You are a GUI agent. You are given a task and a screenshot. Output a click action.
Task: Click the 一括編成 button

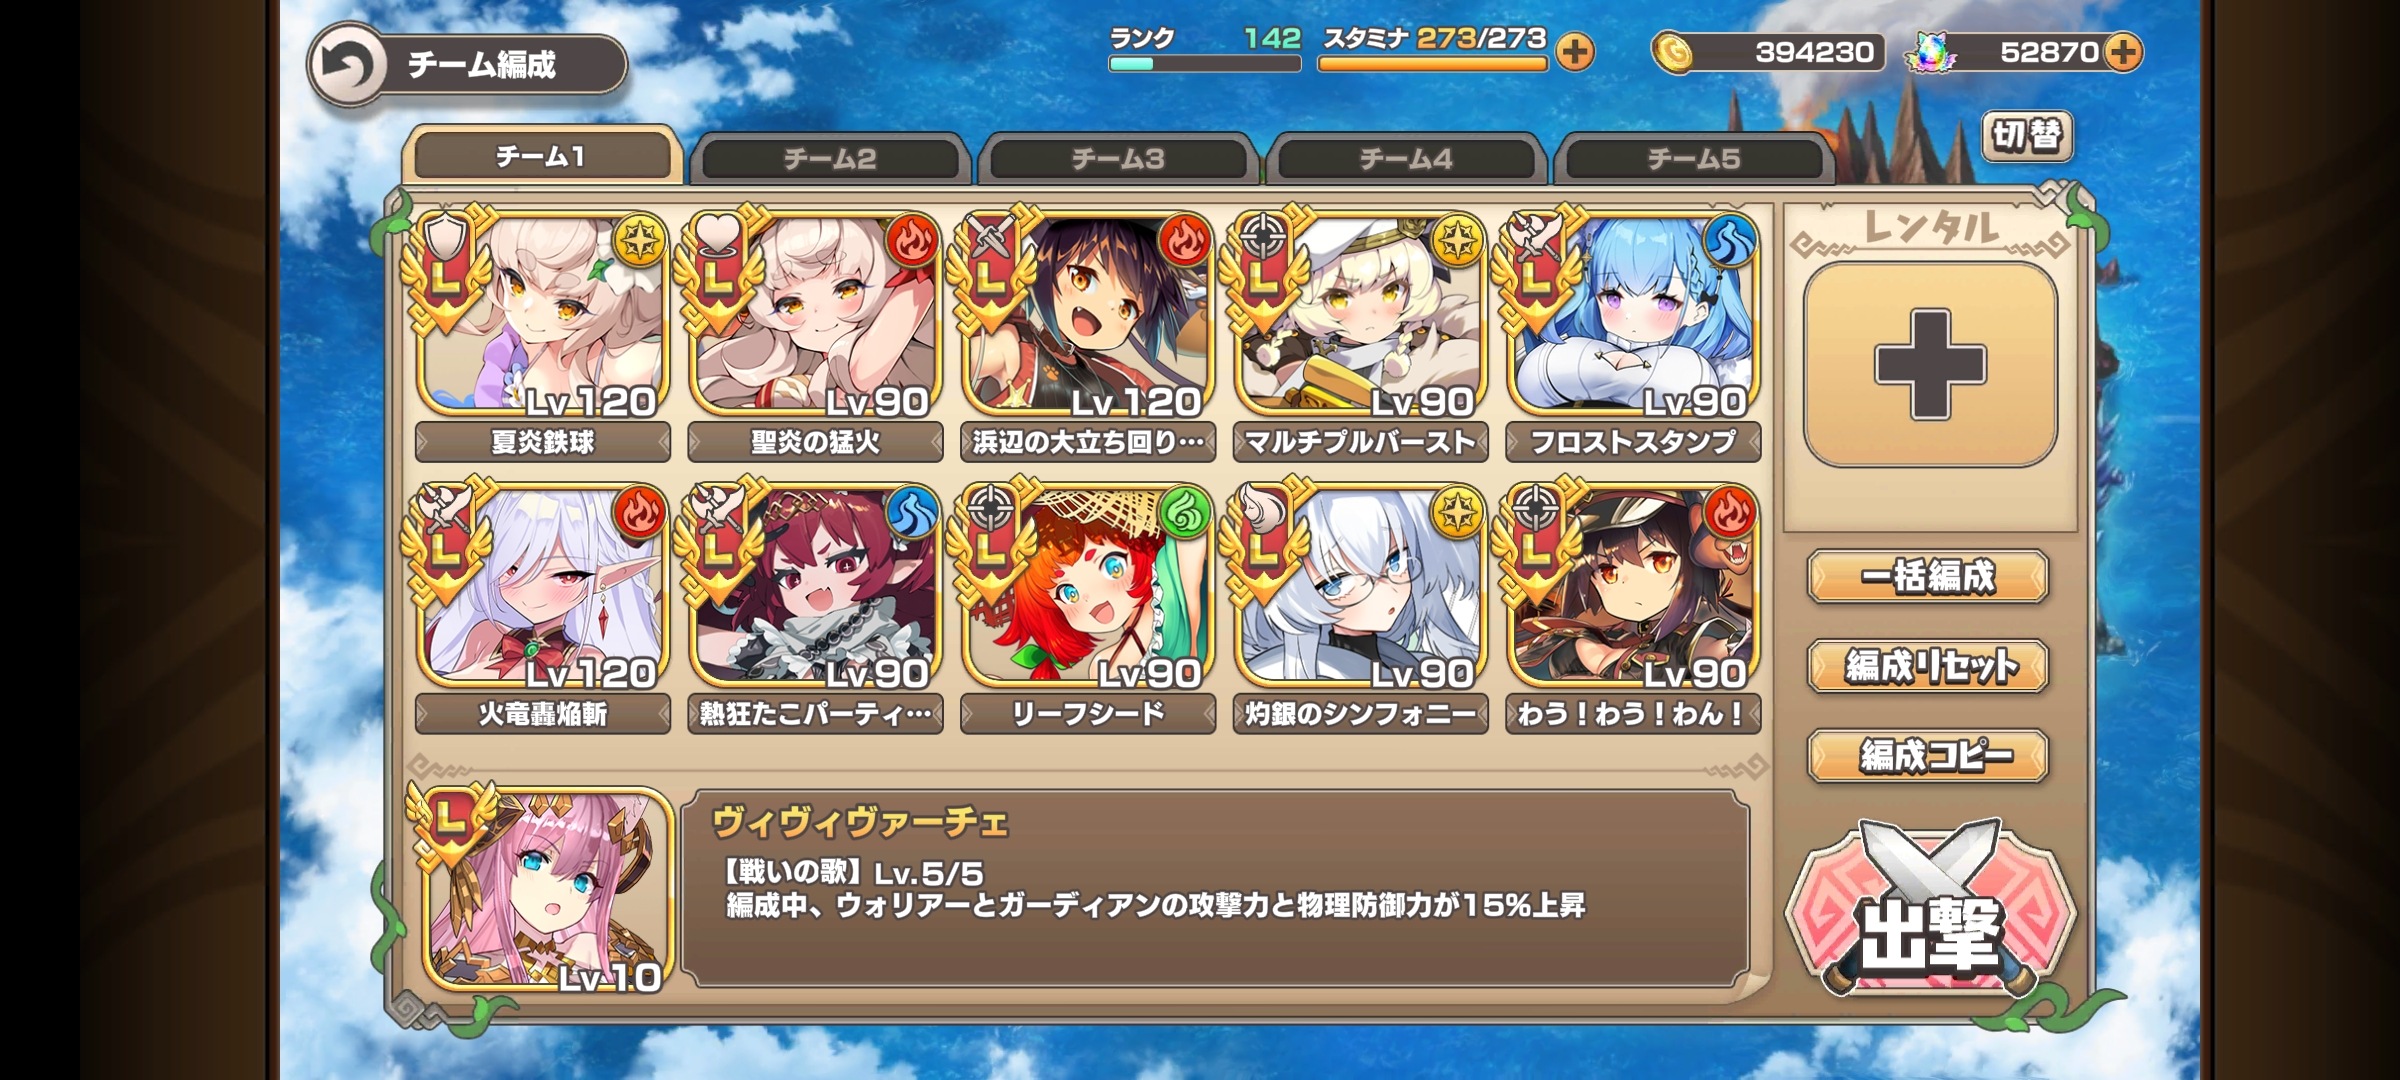[1928, 577]
